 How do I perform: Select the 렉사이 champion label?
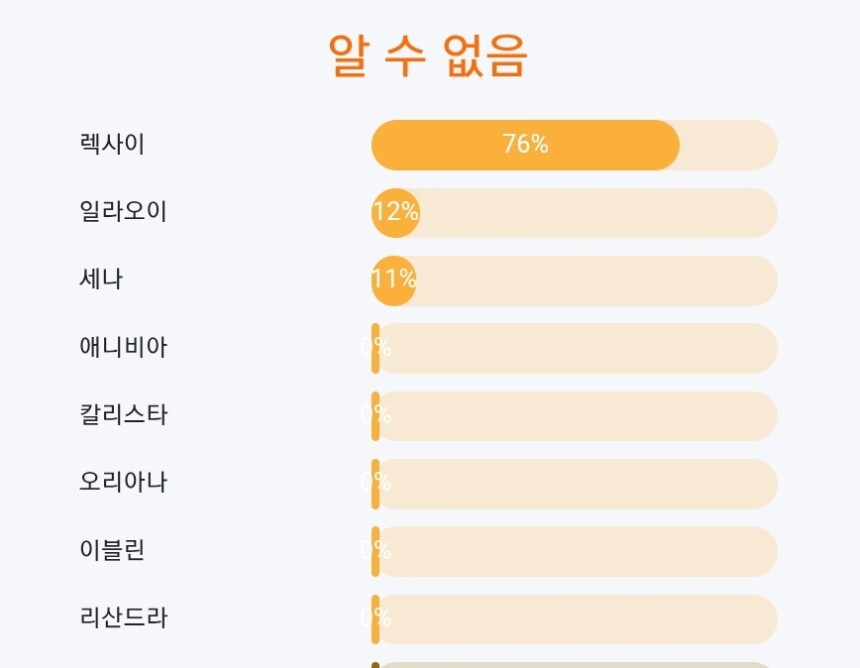pyautogui.click(x=112, y=144)
